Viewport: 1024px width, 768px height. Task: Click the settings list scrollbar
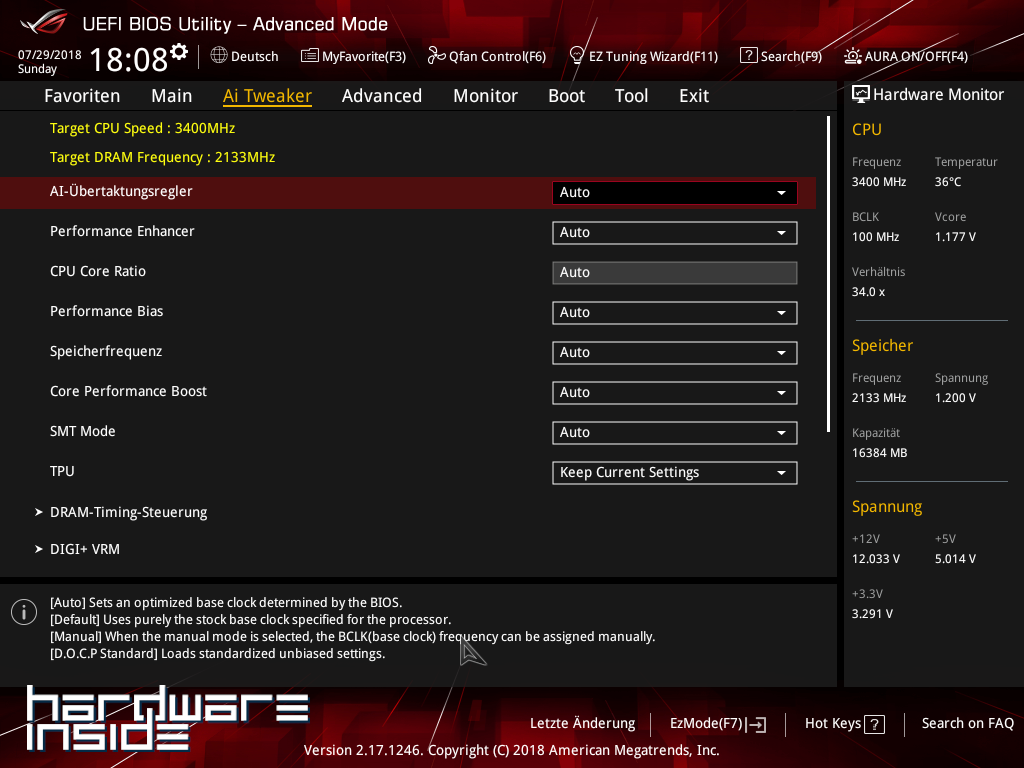pyautogui.click(x=828, y=274)
